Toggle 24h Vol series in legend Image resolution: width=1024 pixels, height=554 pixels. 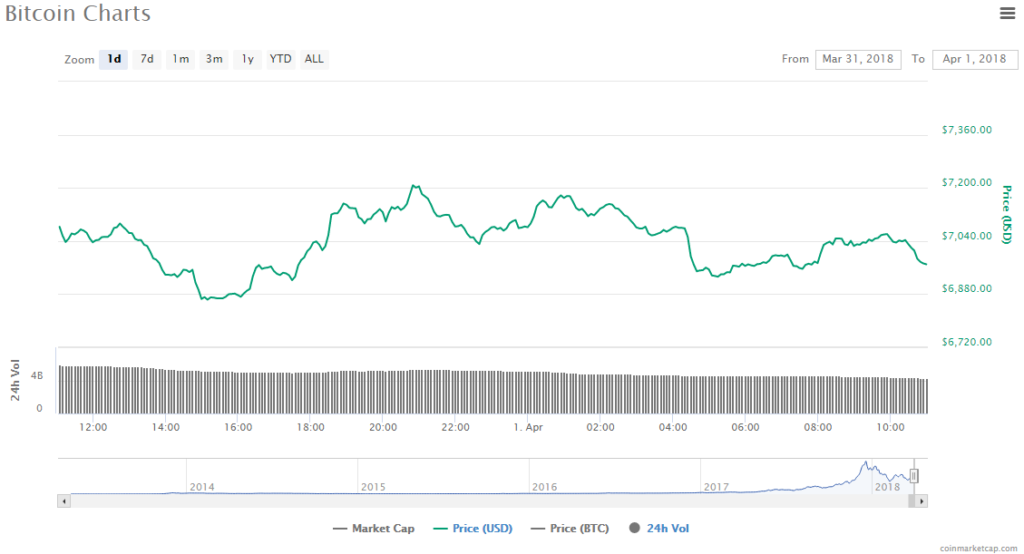tap(659, 528)
